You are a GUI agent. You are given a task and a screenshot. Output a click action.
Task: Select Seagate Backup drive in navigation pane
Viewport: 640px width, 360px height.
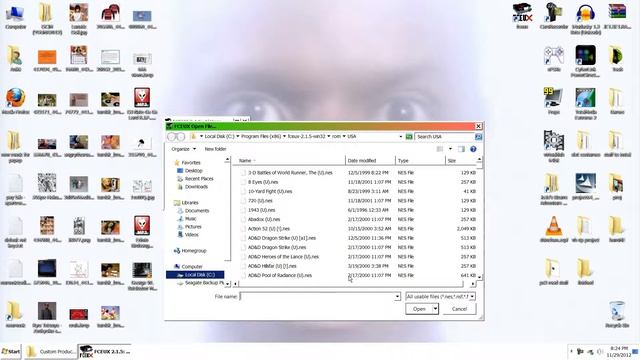pyautogui.click(x=201, y=283)
